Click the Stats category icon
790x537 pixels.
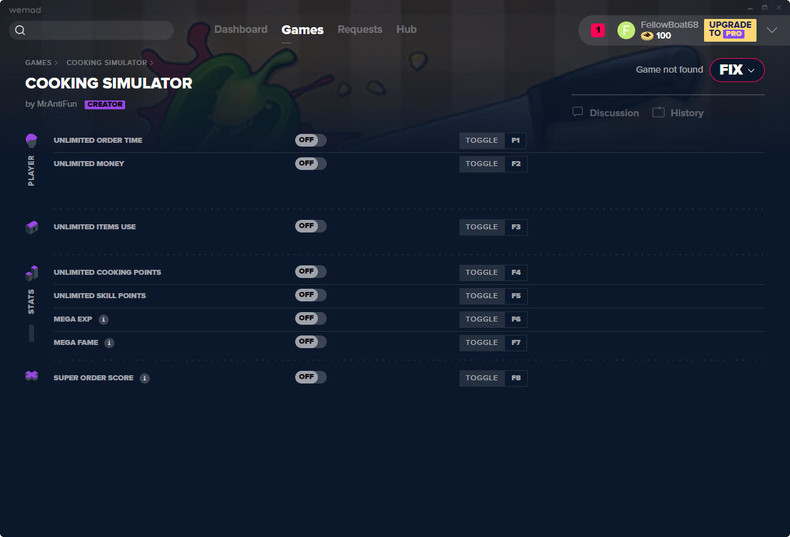tap(31, 273)
